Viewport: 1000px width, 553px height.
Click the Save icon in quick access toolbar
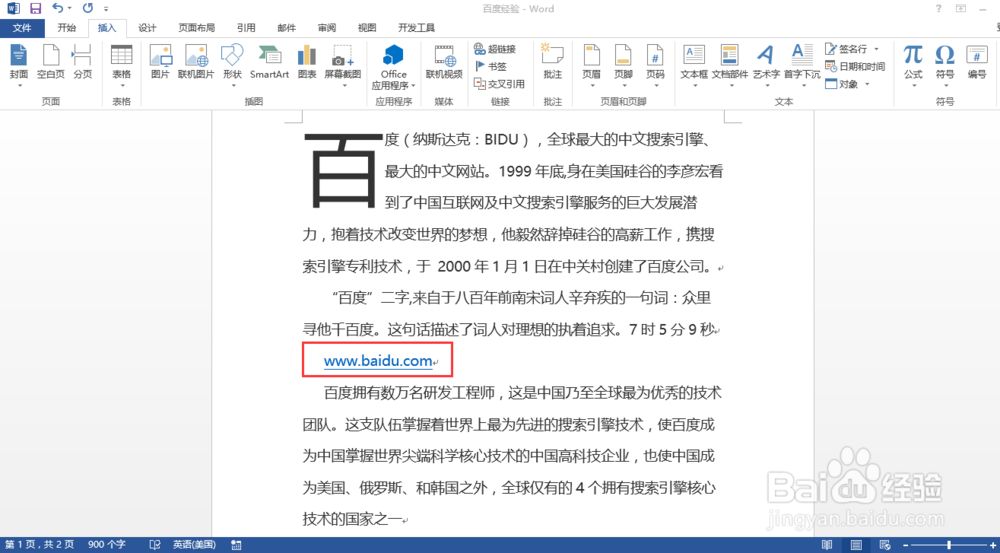35,8
